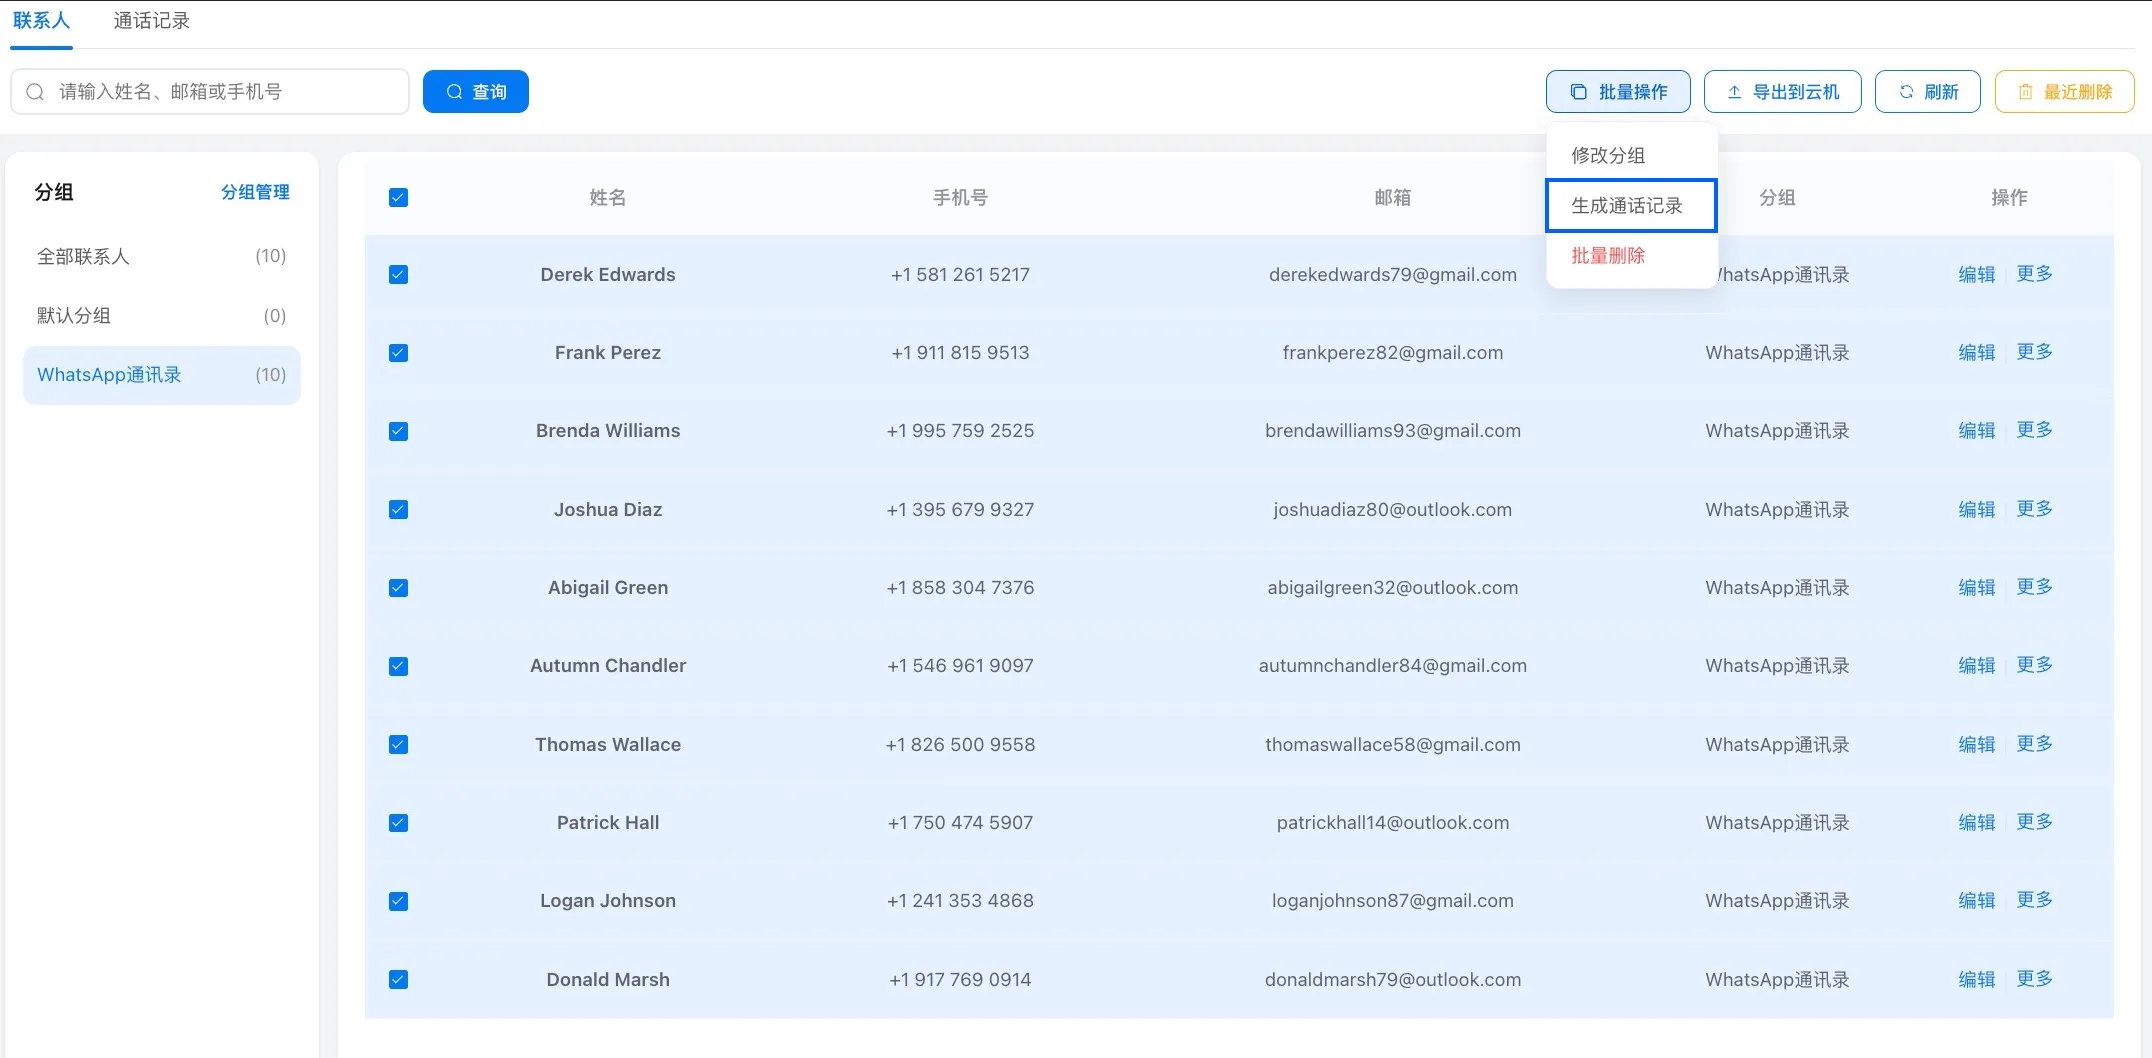
Task: Click phone number +1 911 815 9513
Action: coord(960,353)
